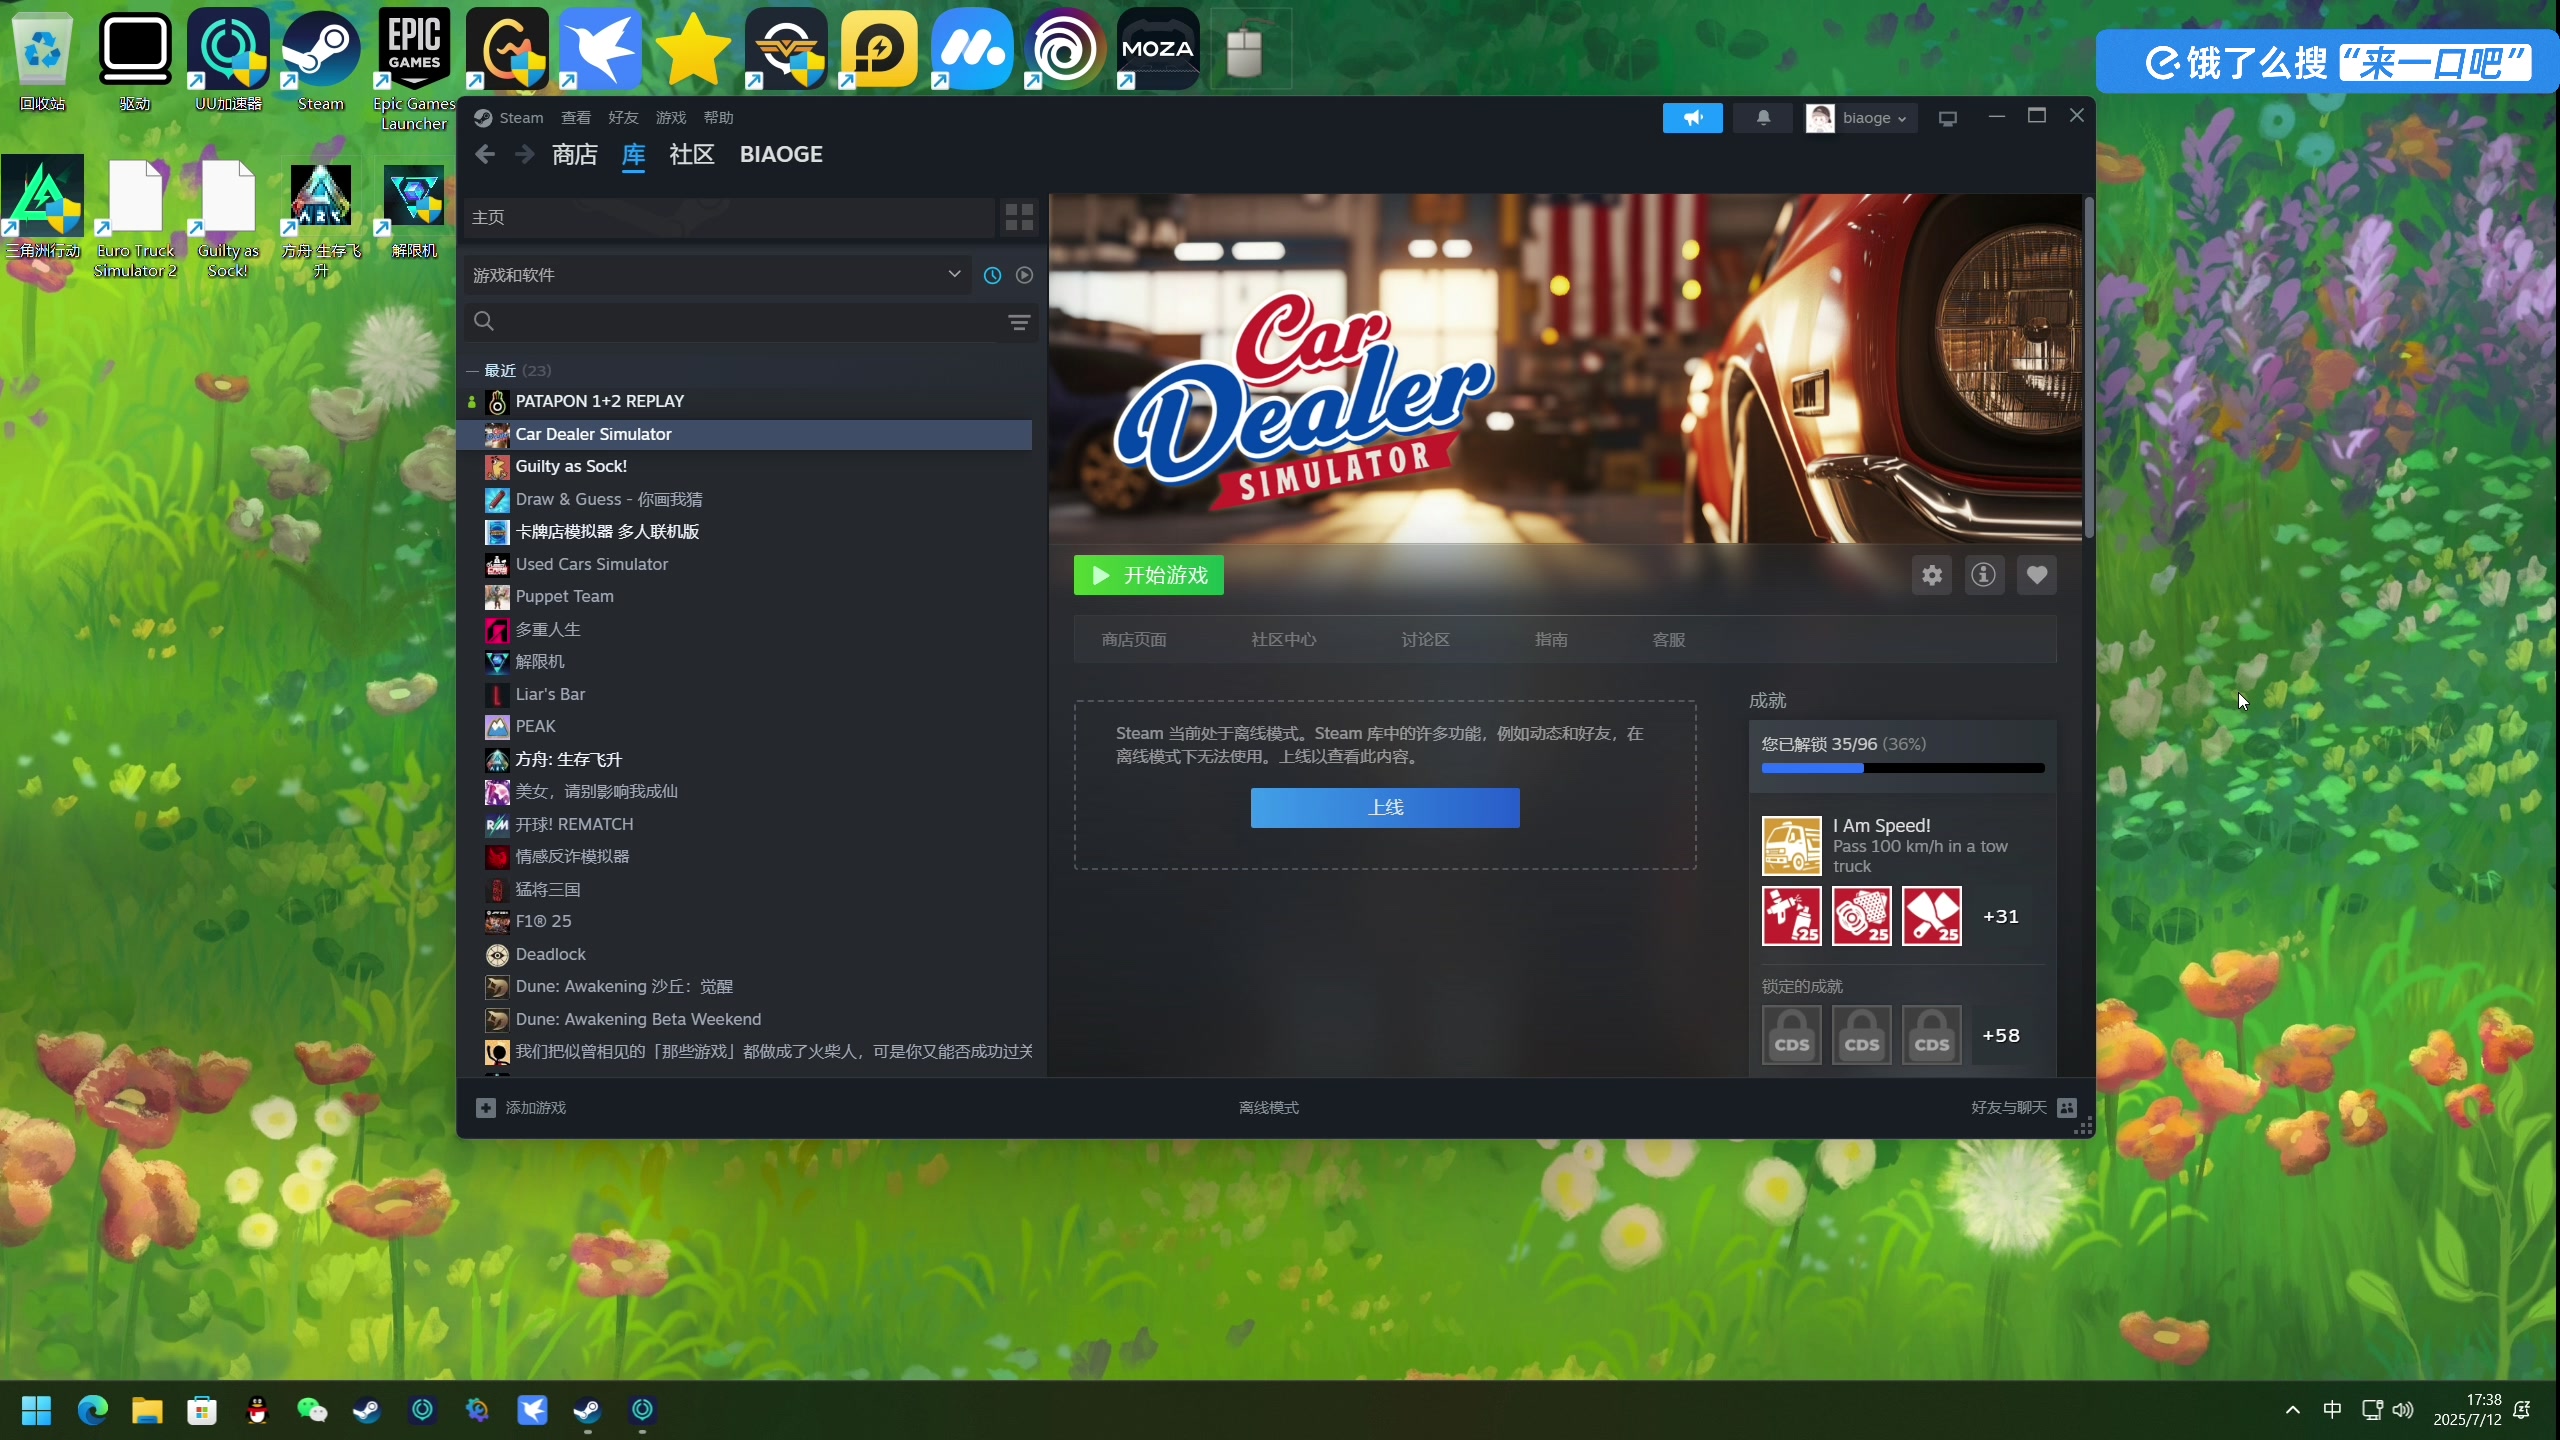2560x1440 pixels.
Task: Open the Recycle Bin on the desktop
Action: (x=42, y=60)
